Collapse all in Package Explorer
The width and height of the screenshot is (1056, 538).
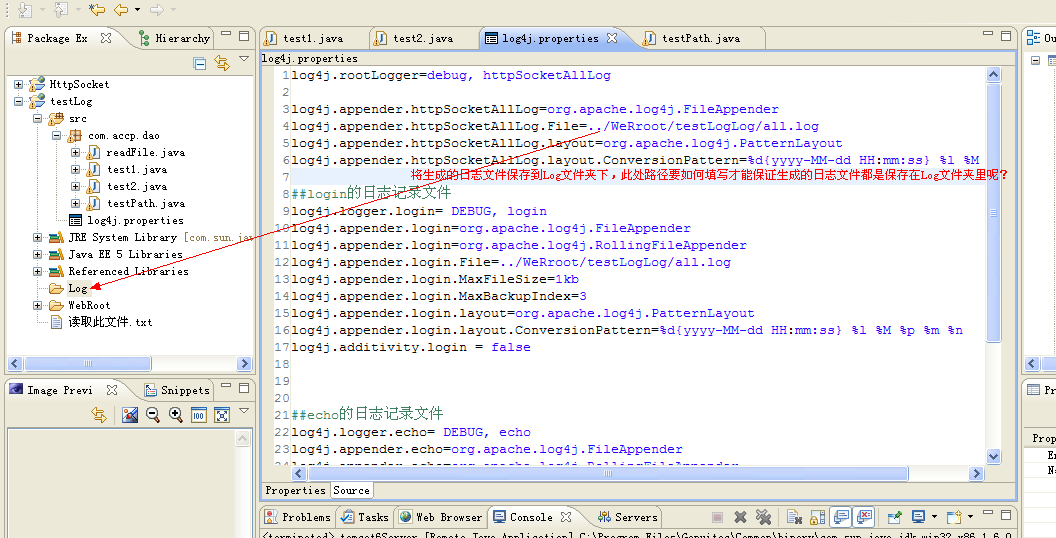pyautogui.click(x=200, y=63)
